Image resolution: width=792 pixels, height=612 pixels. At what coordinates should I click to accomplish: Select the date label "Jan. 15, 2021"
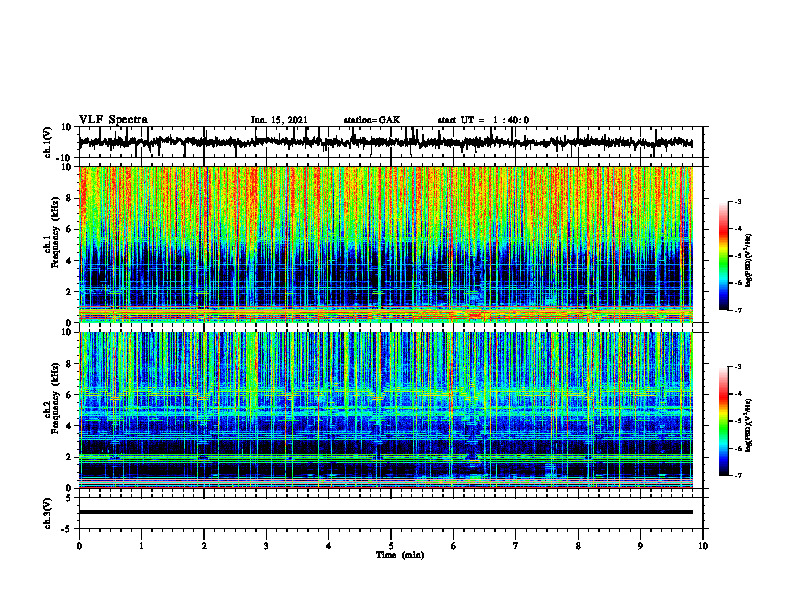(x=279, y=120)
